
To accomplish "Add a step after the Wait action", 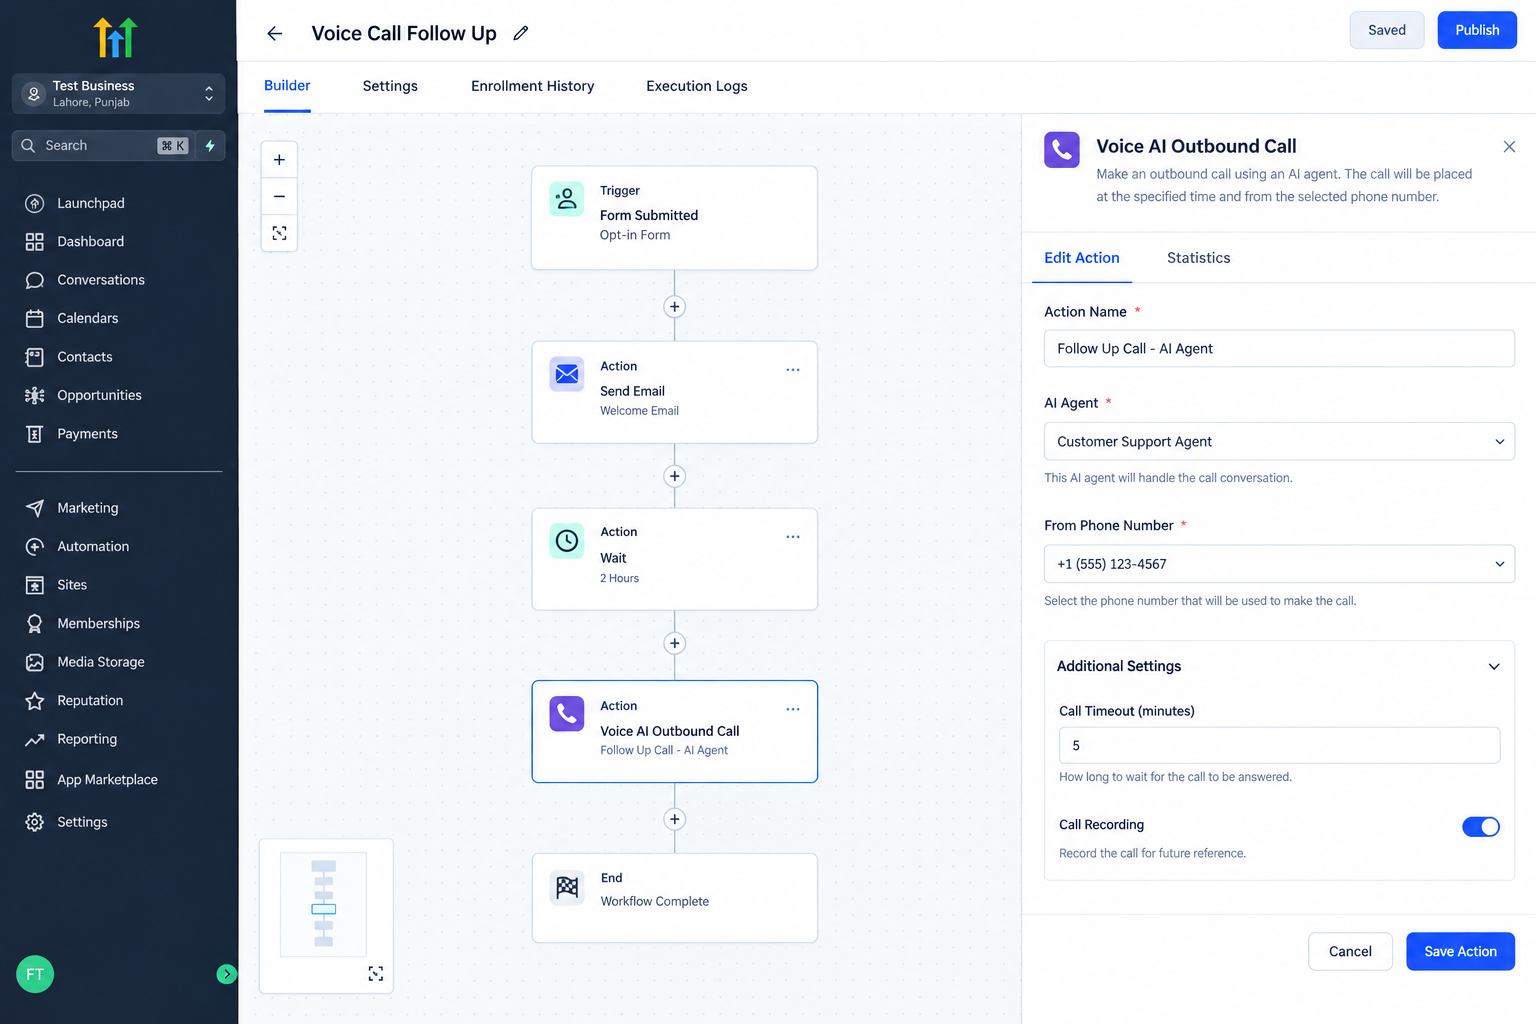I will 675,643.
